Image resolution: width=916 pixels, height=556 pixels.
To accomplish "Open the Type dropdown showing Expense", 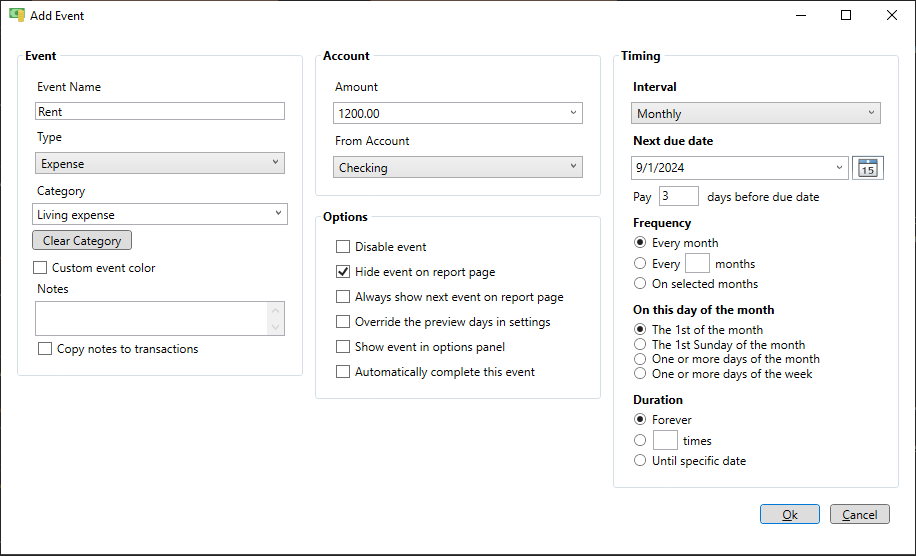I will (x=159, y=163).
